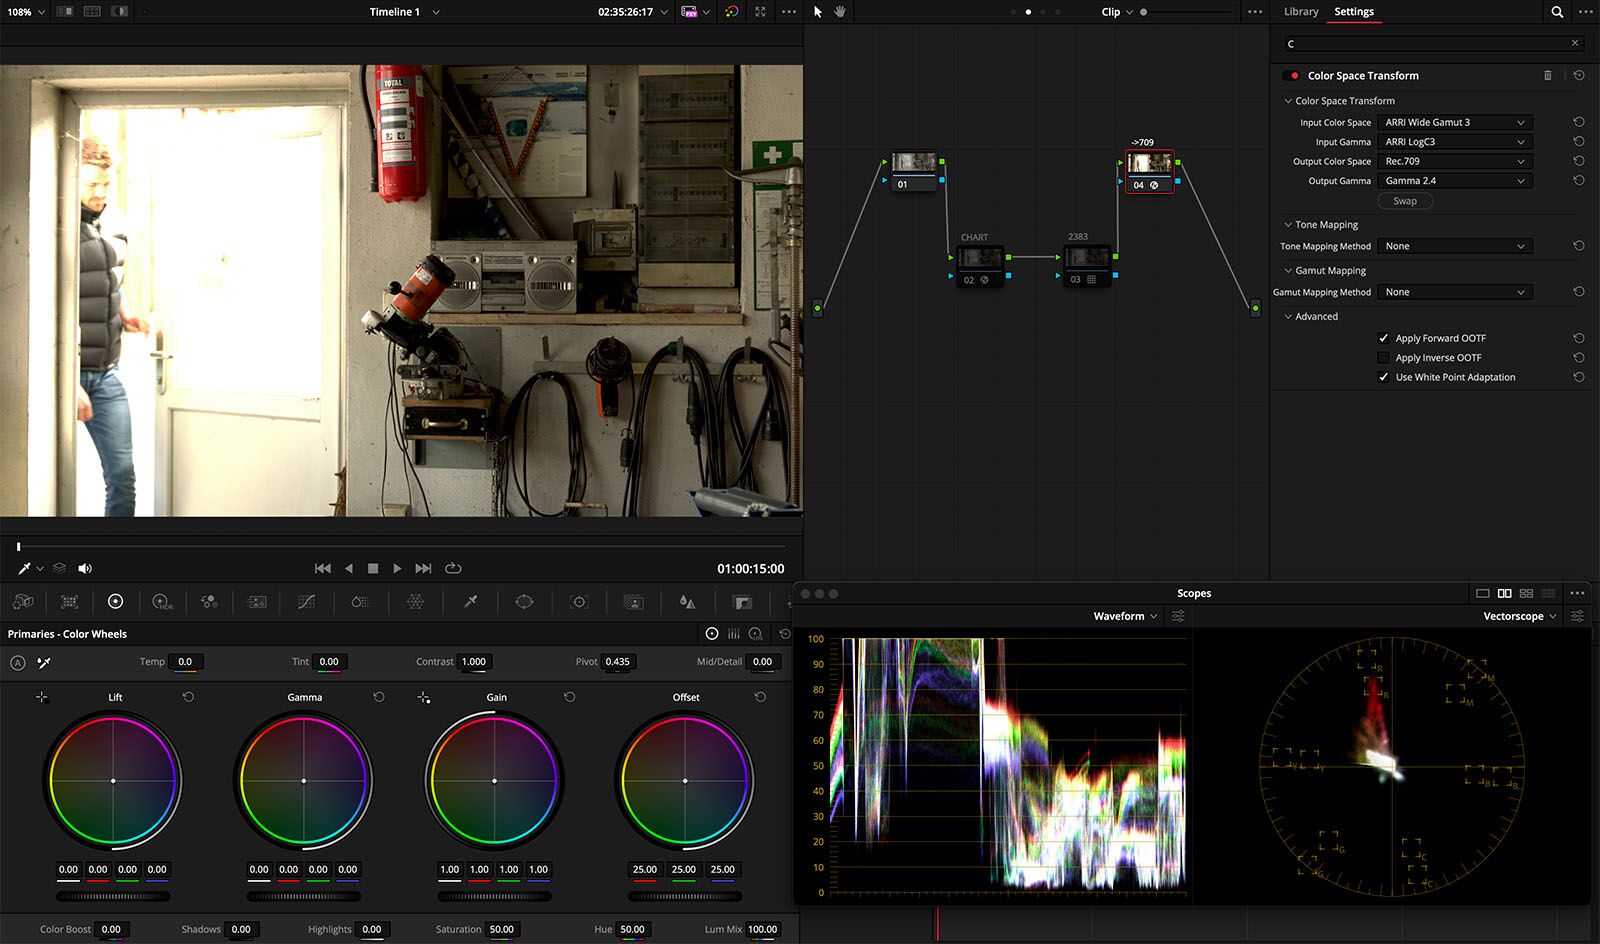
Task: Open the Power Windows palette
Action: (x=524, y=601)
